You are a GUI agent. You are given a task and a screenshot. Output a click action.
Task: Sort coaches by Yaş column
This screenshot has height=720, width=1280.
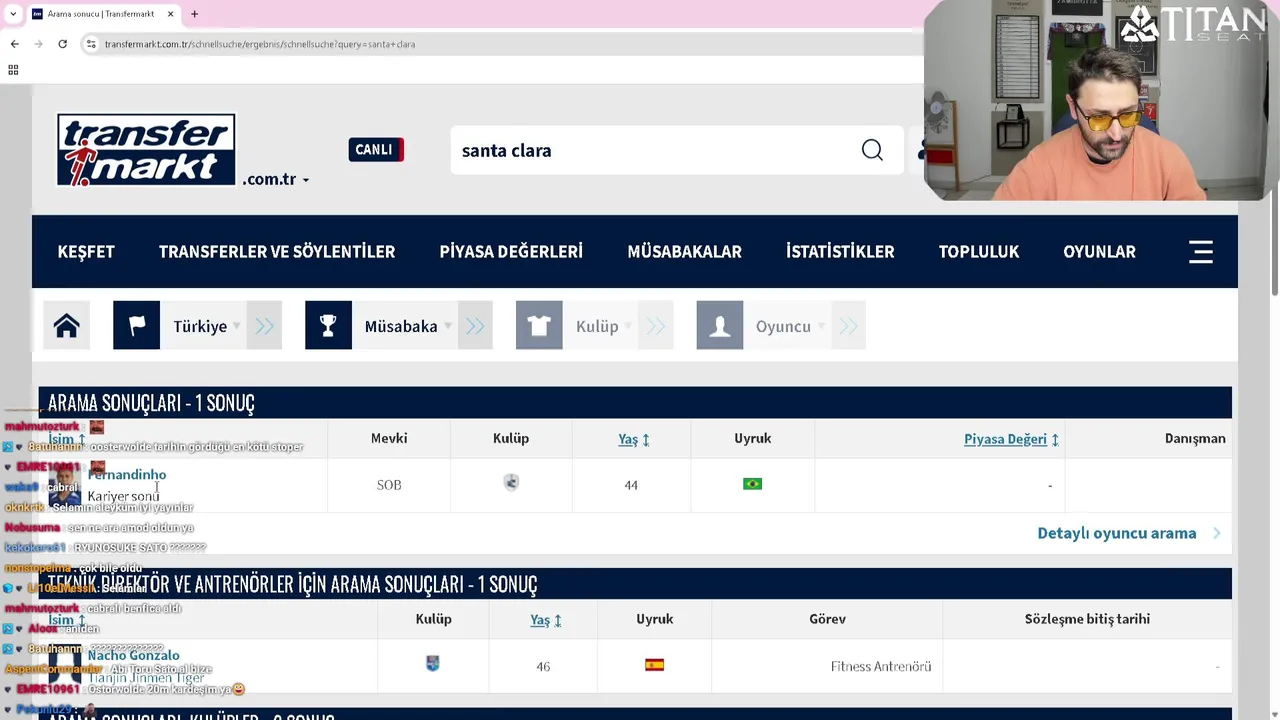(x=546, y=620)
